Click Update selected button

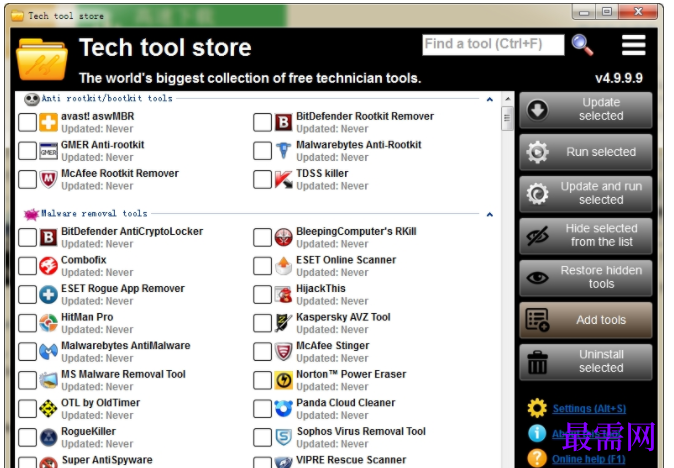click(585, 110)
